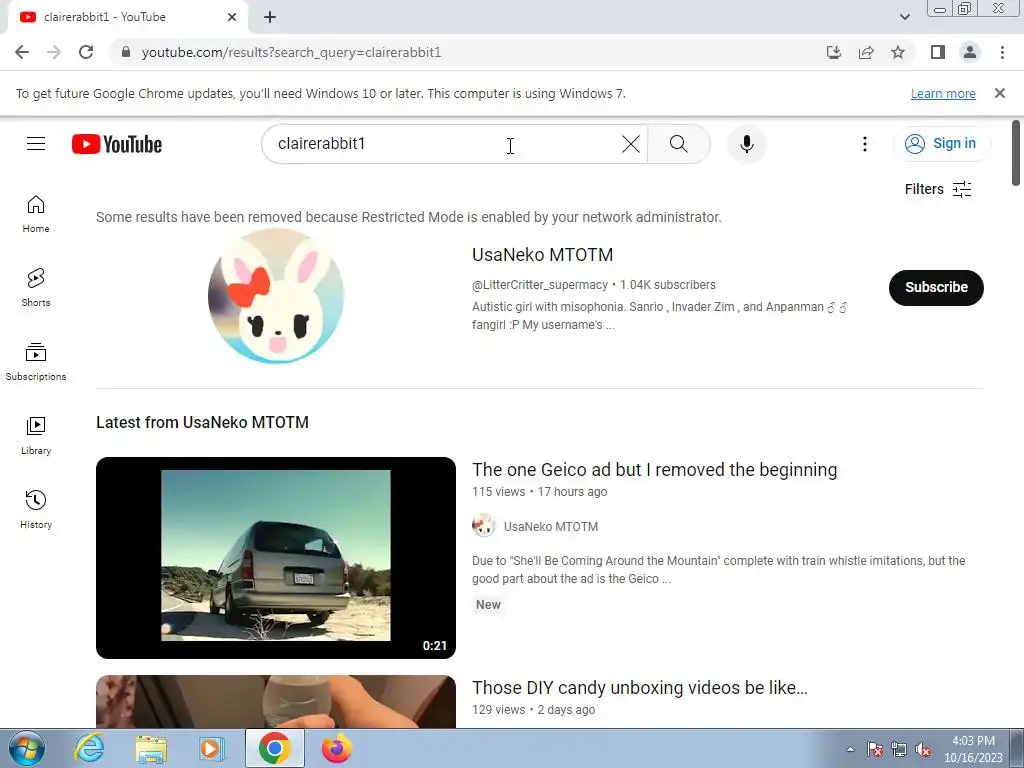This screenshot has height=768, width=1024.
Task: Click the Action Center flag tray icon
Action: (875, 750)
